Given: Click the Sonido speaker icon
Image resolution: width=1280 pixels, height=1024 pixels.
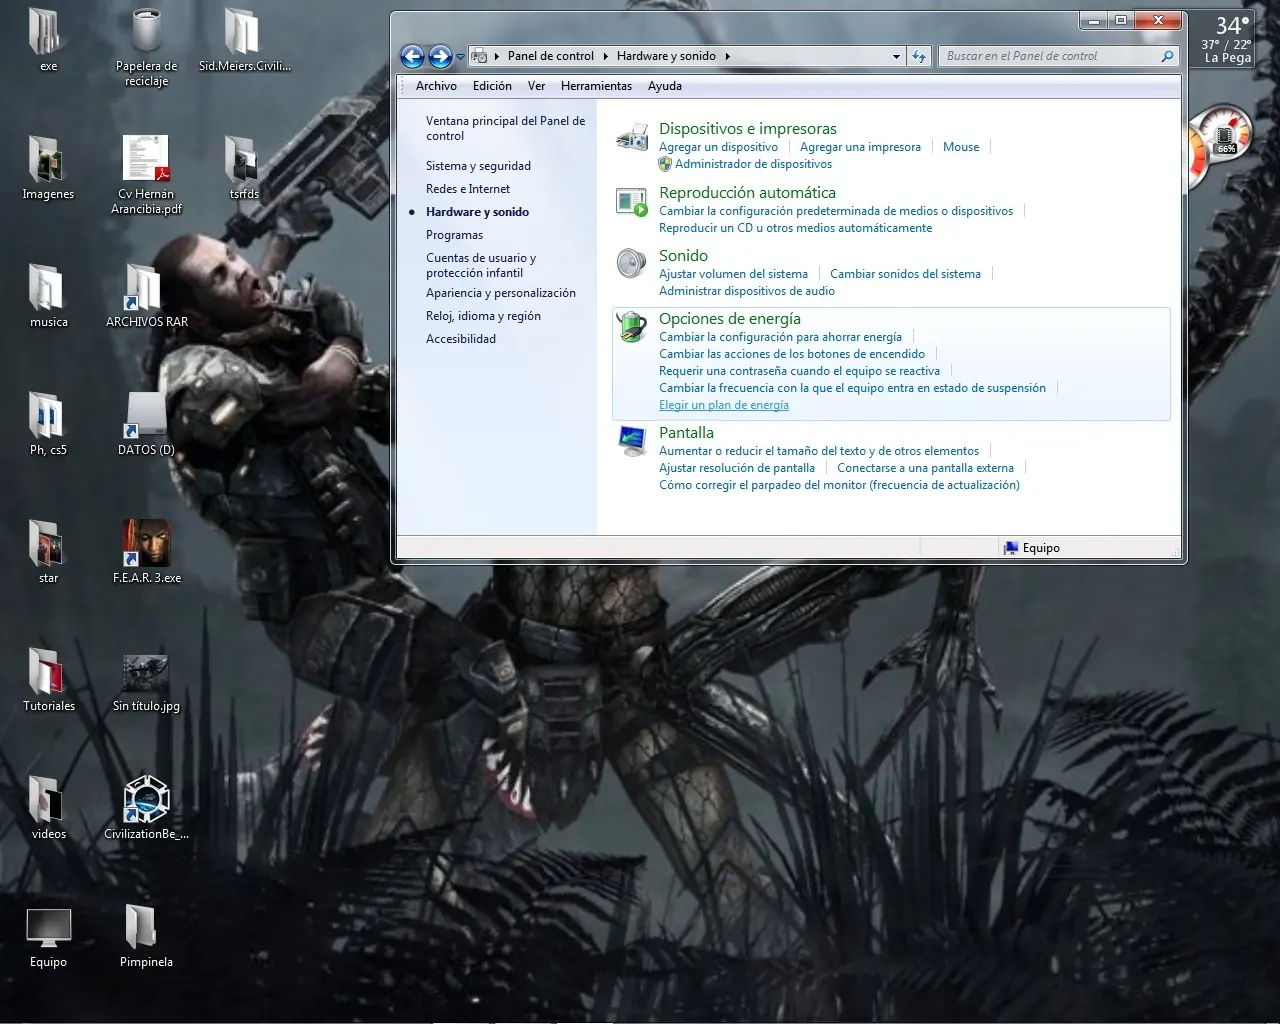Looking at the screenshot, I should pyautogui.click(x=632, y=264).
